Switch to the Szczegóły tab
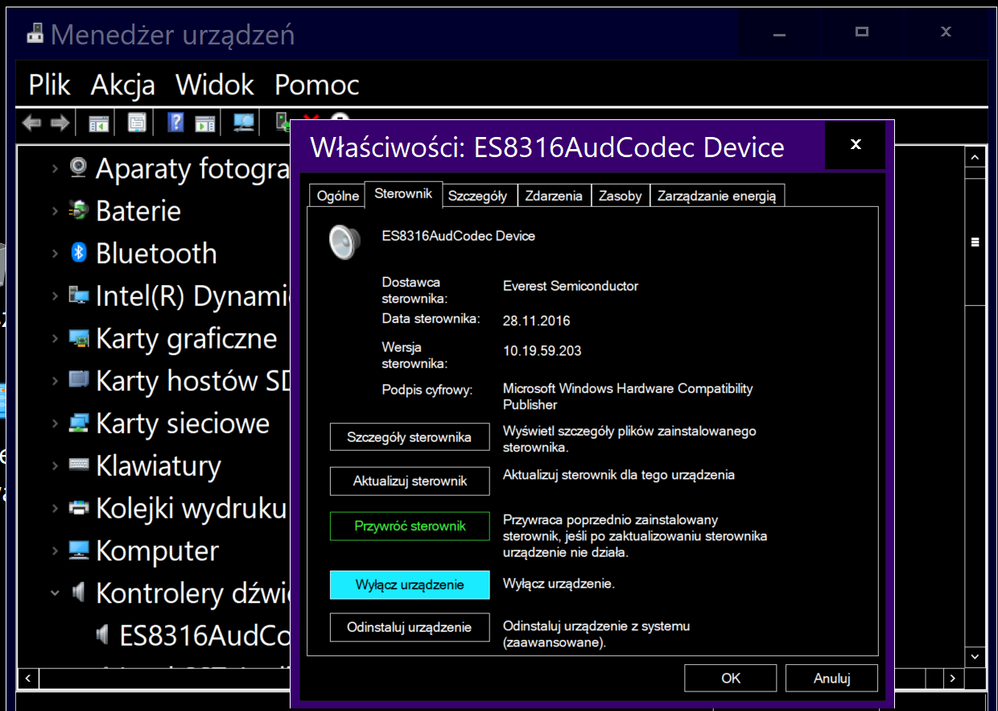 pos(477,196)
